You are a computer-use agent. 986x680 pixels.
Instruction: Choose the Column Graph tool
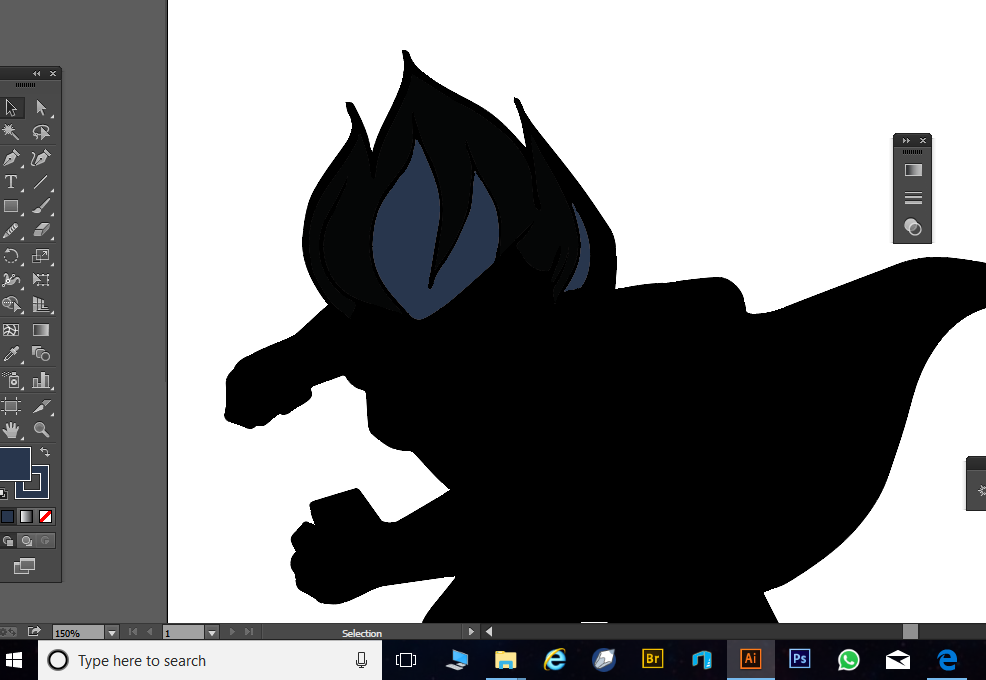[x=41, y=380]
